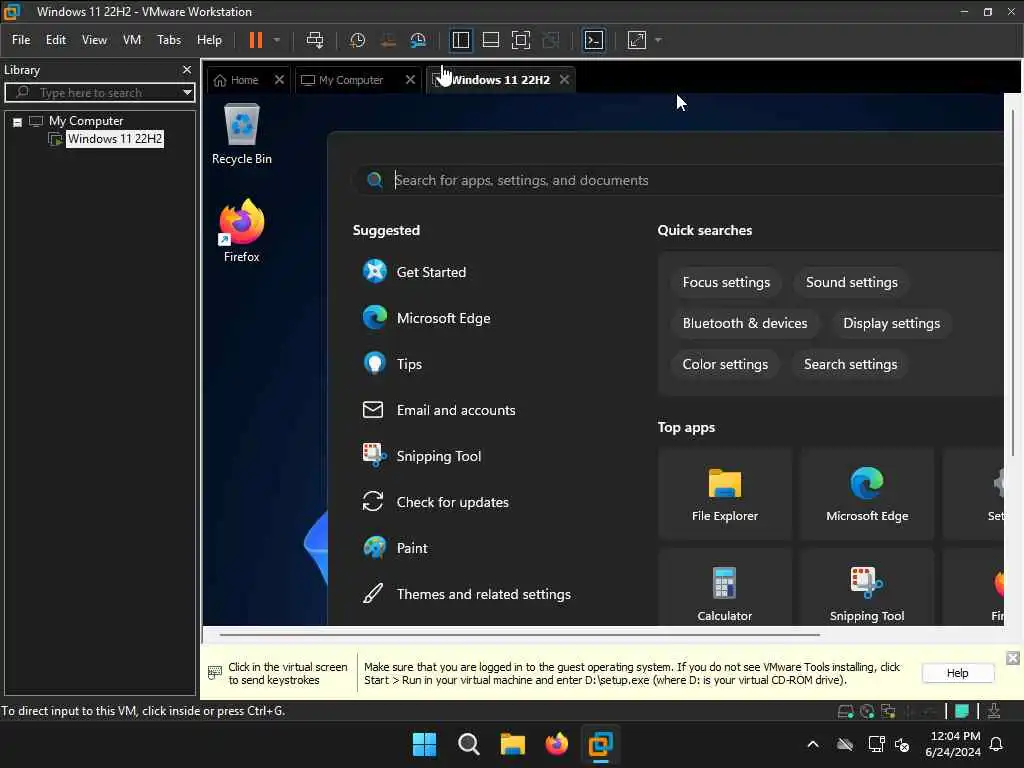1024x768 pixels.
Task: Click the search for apps input field
Action: (x=679, y=180)
